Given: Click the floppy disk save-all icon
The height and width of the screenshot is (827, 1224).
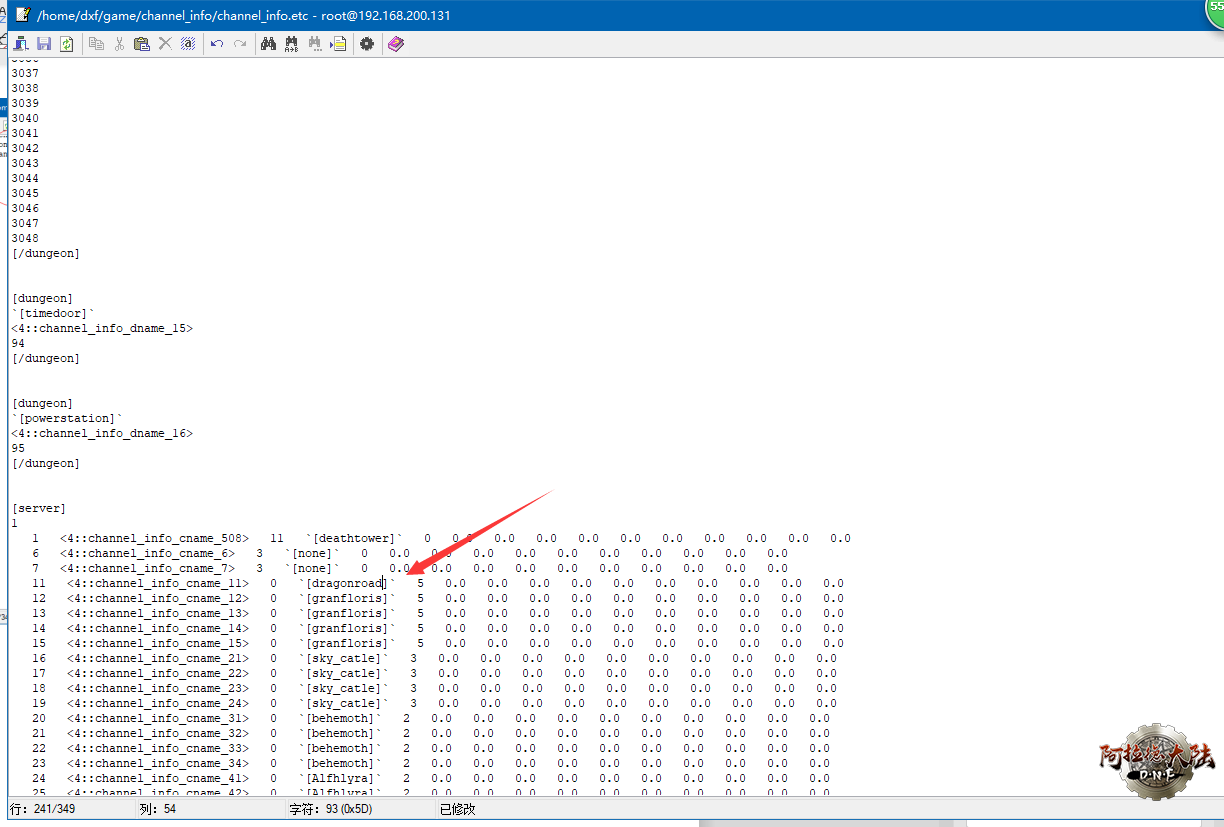Looking at the screenshot, I should (44, 44).
